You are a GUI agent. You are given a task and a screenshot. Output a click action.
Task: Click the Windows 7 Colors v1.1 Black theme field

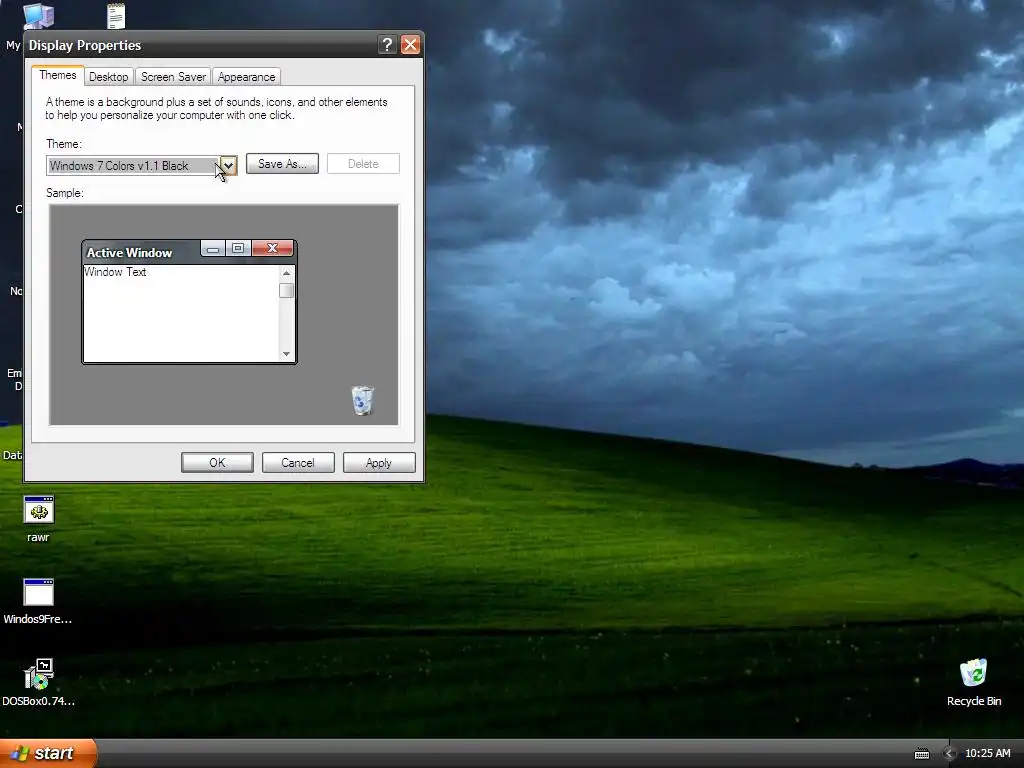(142, 165)
